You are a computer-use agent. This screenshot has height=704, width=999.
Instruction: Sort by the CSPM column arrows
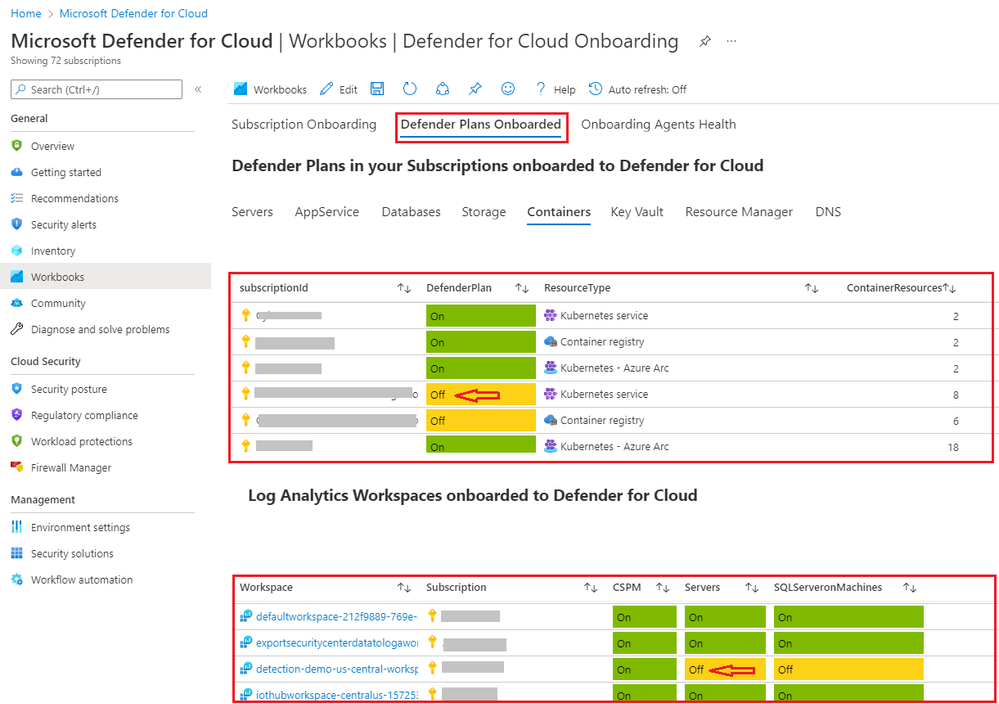[x=663, y=587]
